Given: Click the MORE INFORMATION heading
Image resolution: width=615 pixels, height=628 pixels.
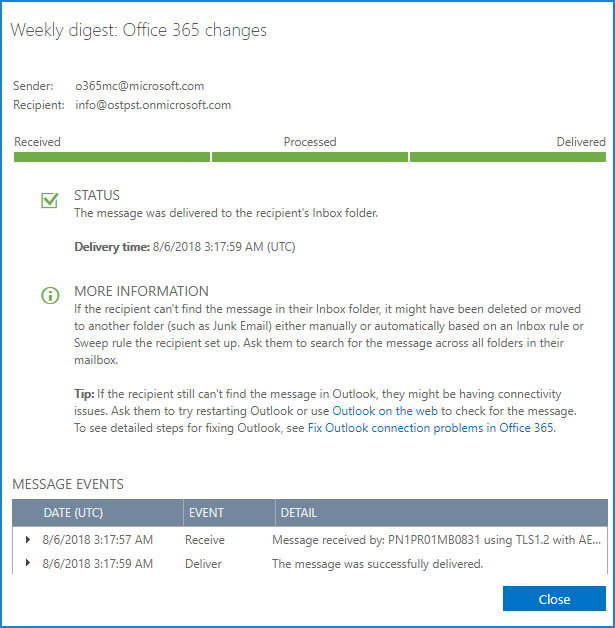Looking at the screenshot, I should pos(141,291).
